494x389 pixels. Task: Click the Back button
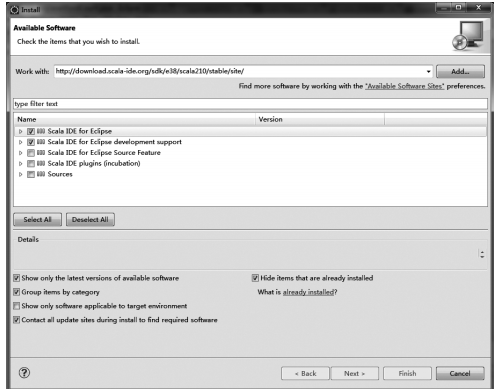point(305,373)
